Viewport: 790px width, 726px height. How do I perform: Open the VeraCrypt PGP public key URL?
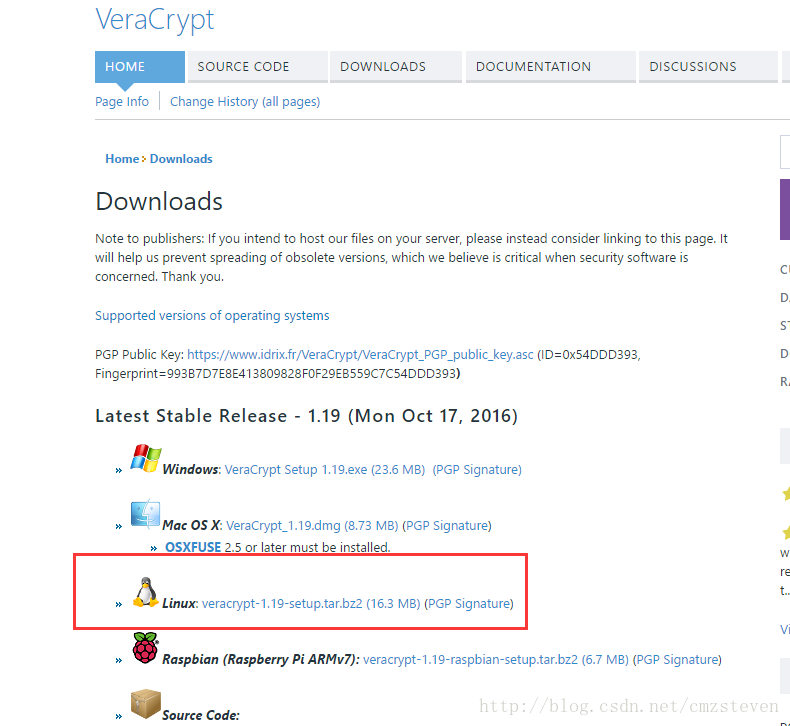[360, 355]
